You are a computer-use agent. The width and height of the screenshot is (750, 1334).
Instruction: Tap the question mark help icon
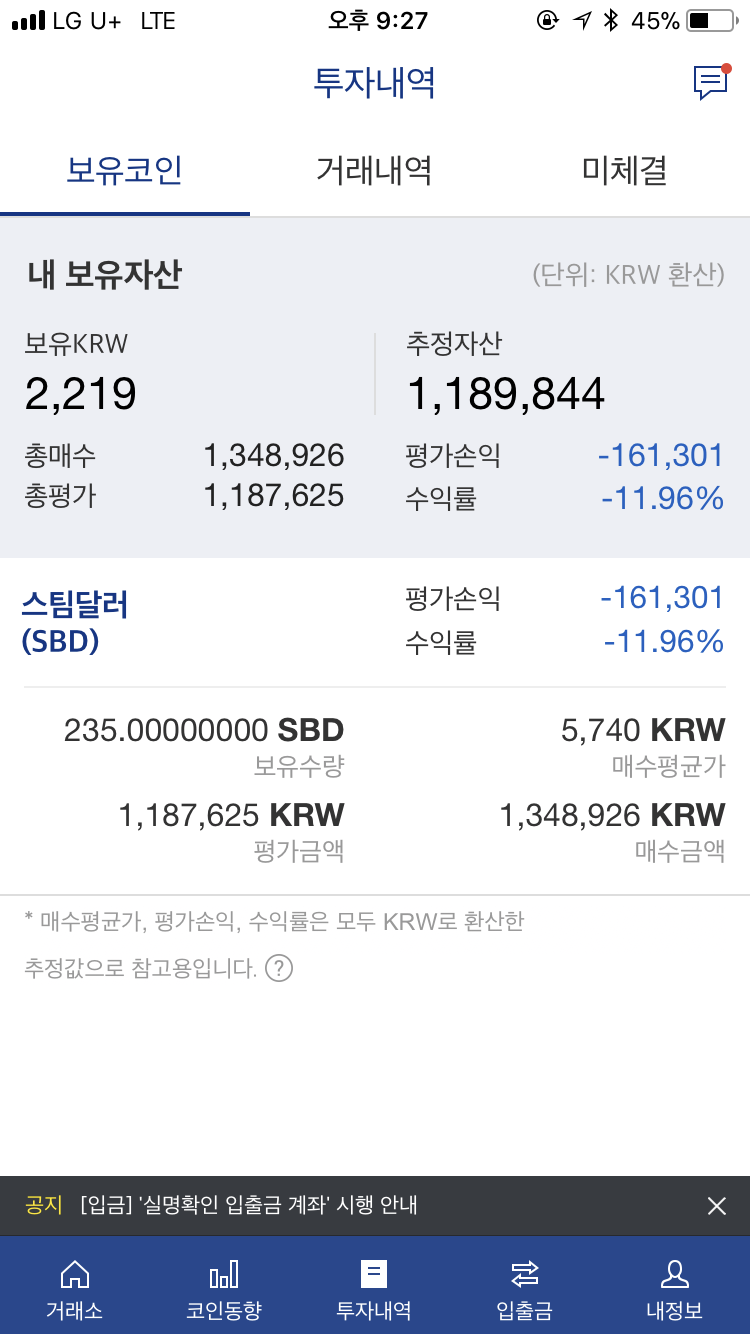point(279,968)
